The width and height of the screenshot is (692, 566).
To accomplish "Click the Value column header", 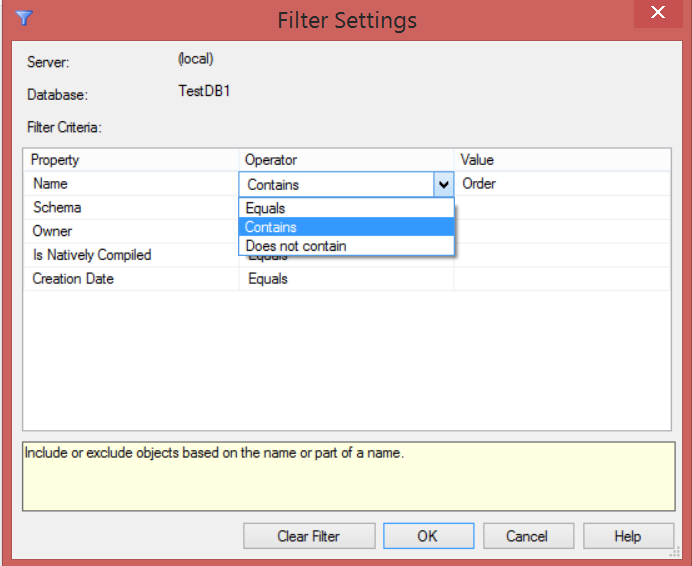I will (477, 160).
